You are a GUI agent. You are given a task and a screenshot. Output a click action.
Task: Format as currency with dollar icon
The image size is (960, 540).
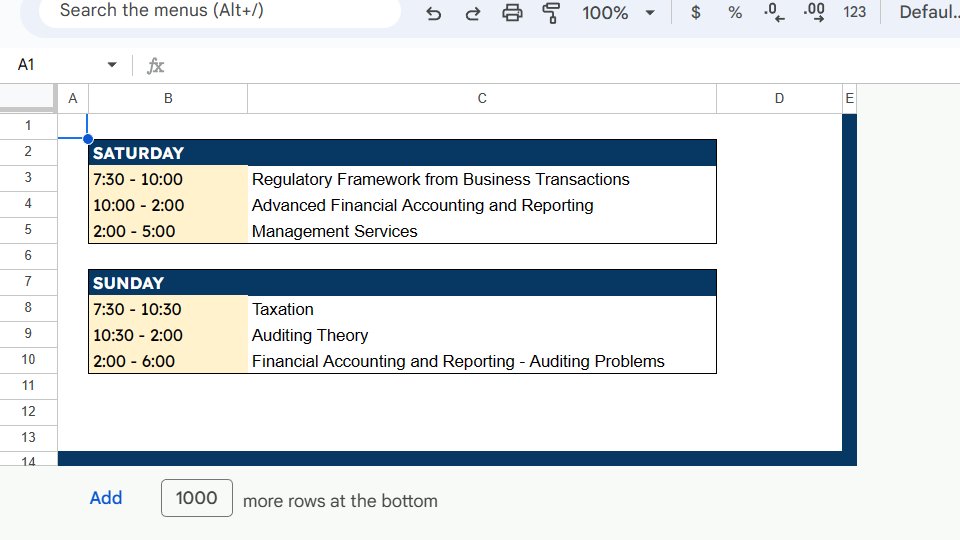coord(696,12)
